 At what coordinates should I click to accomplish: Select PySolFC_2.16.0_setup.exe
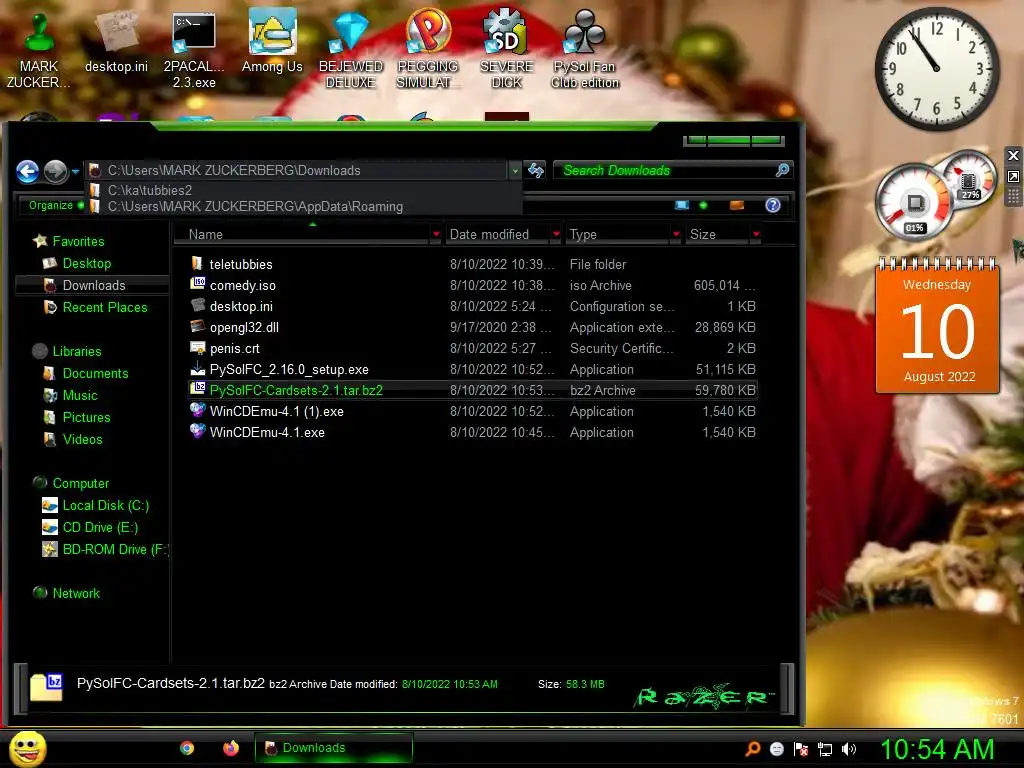[x=473, y=369]
